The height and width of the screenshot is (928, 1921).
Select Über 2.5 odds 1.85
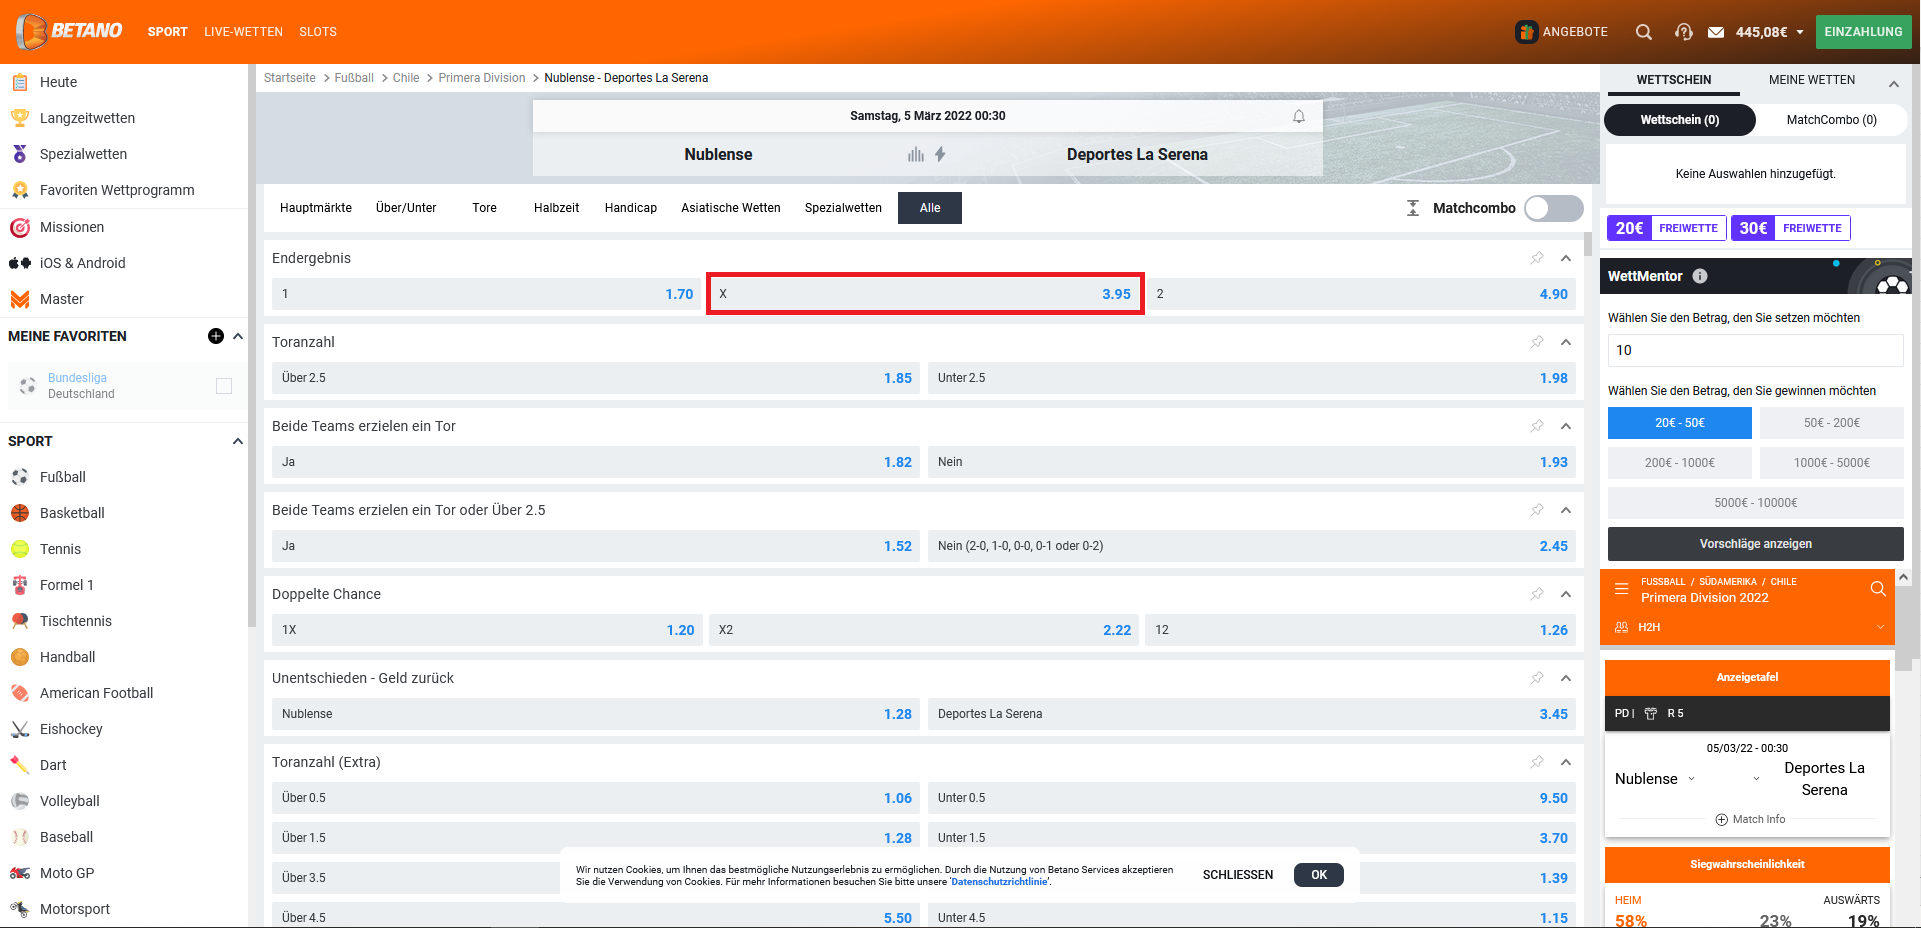[596, 378]
